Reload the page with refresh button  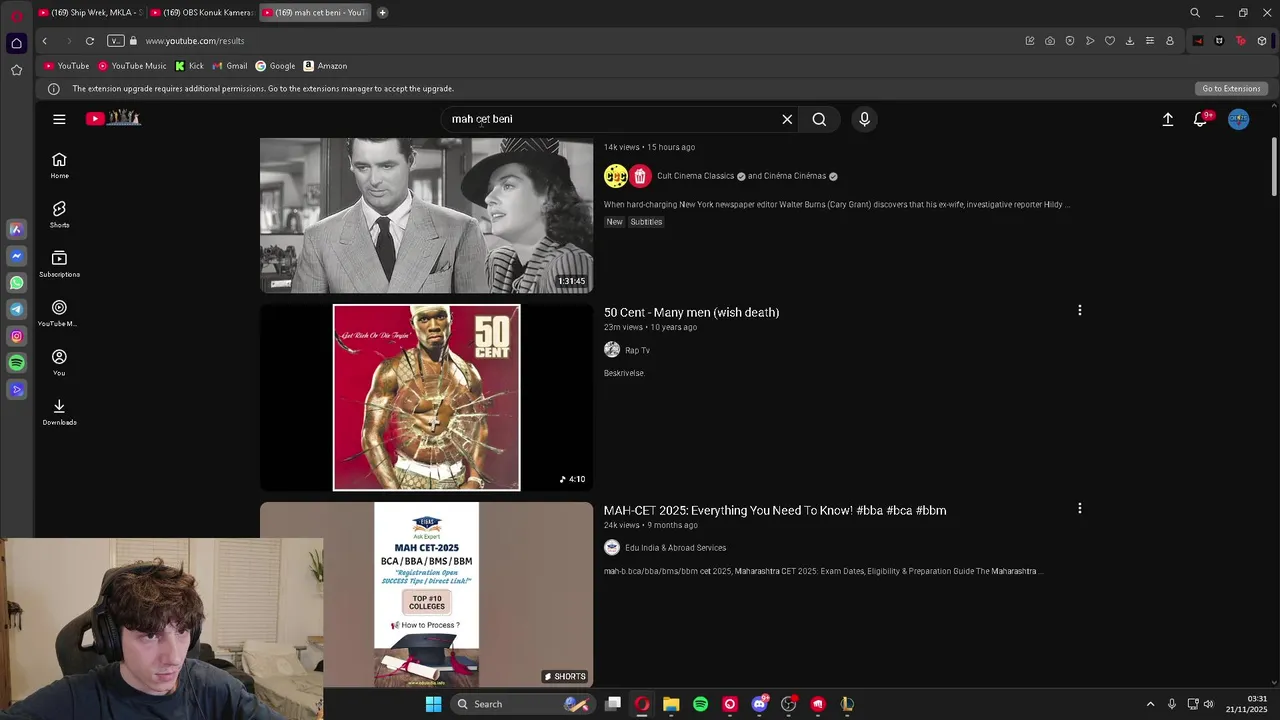tap(90, 41)
